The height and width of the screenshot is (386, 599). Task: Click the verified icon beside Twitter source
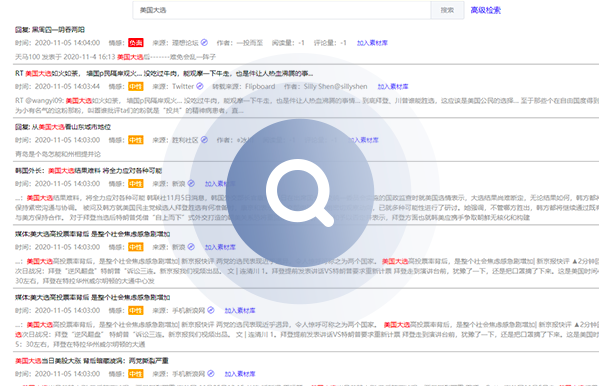point(200,86)
